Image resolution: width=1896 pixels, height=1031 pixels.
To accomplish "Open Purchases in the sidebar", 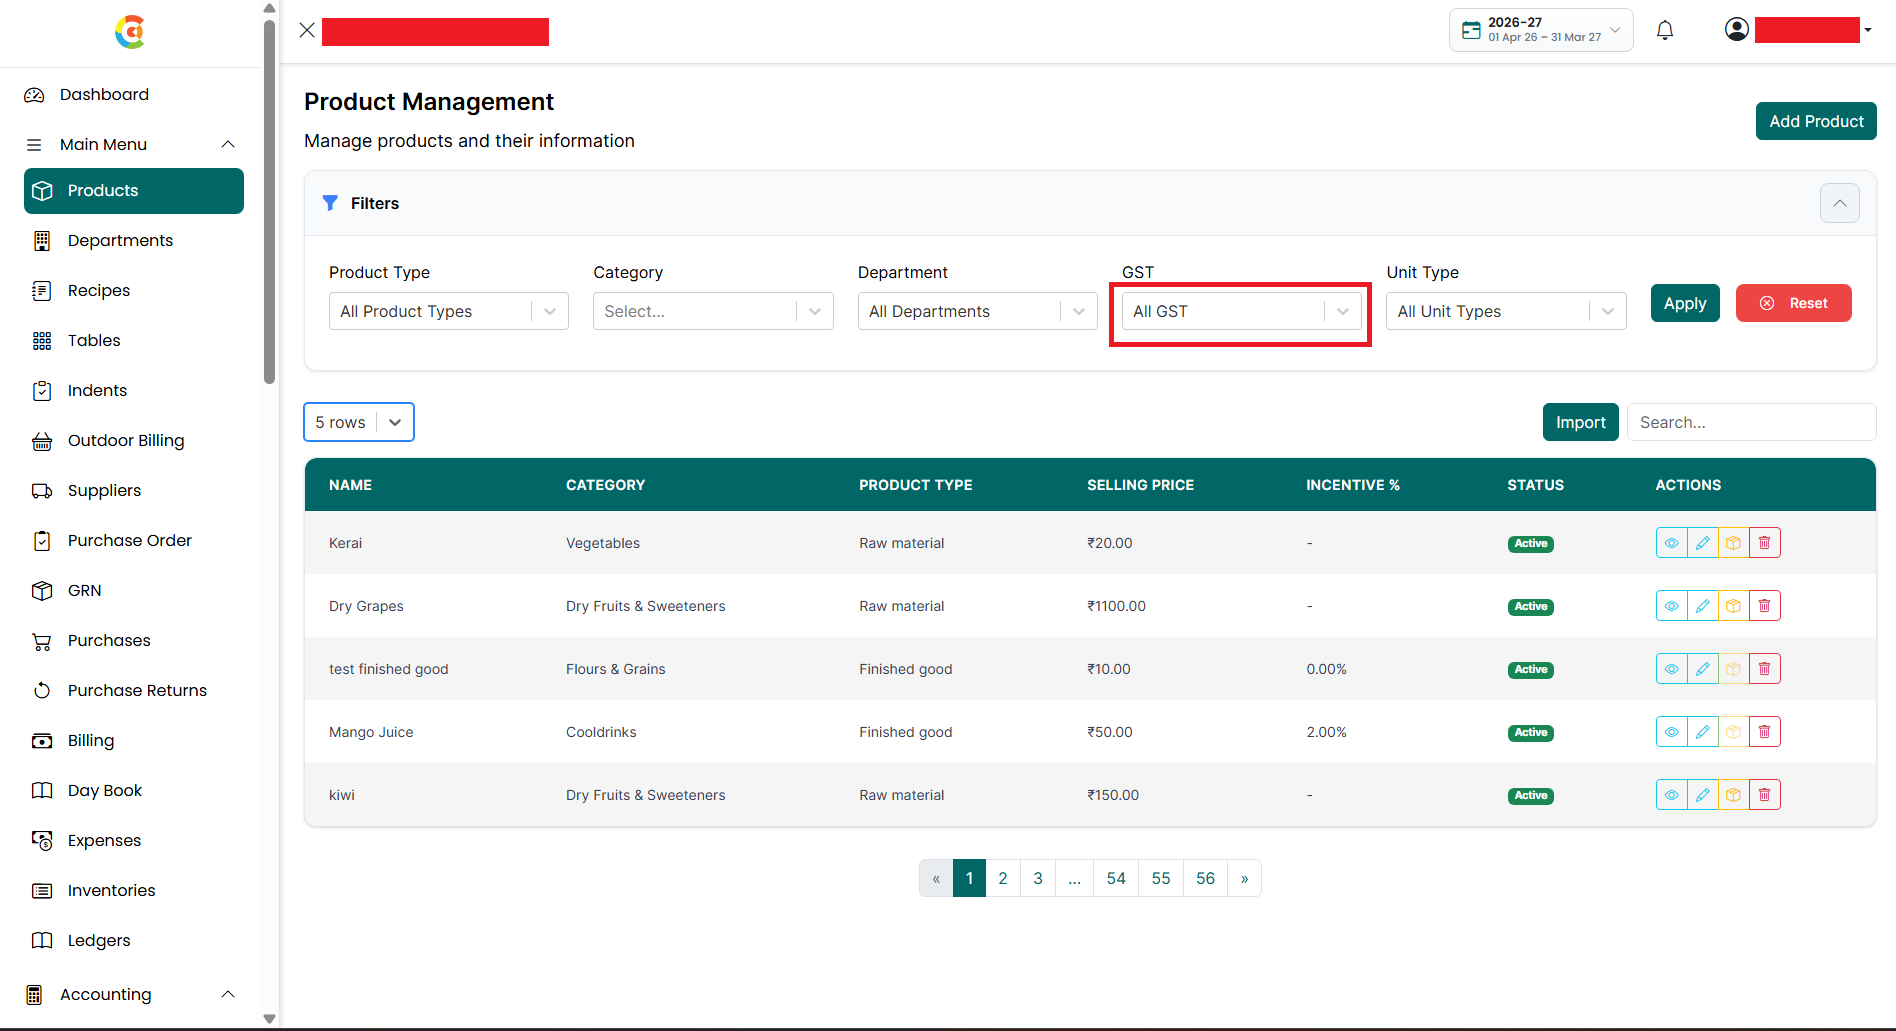I will 134,640.
